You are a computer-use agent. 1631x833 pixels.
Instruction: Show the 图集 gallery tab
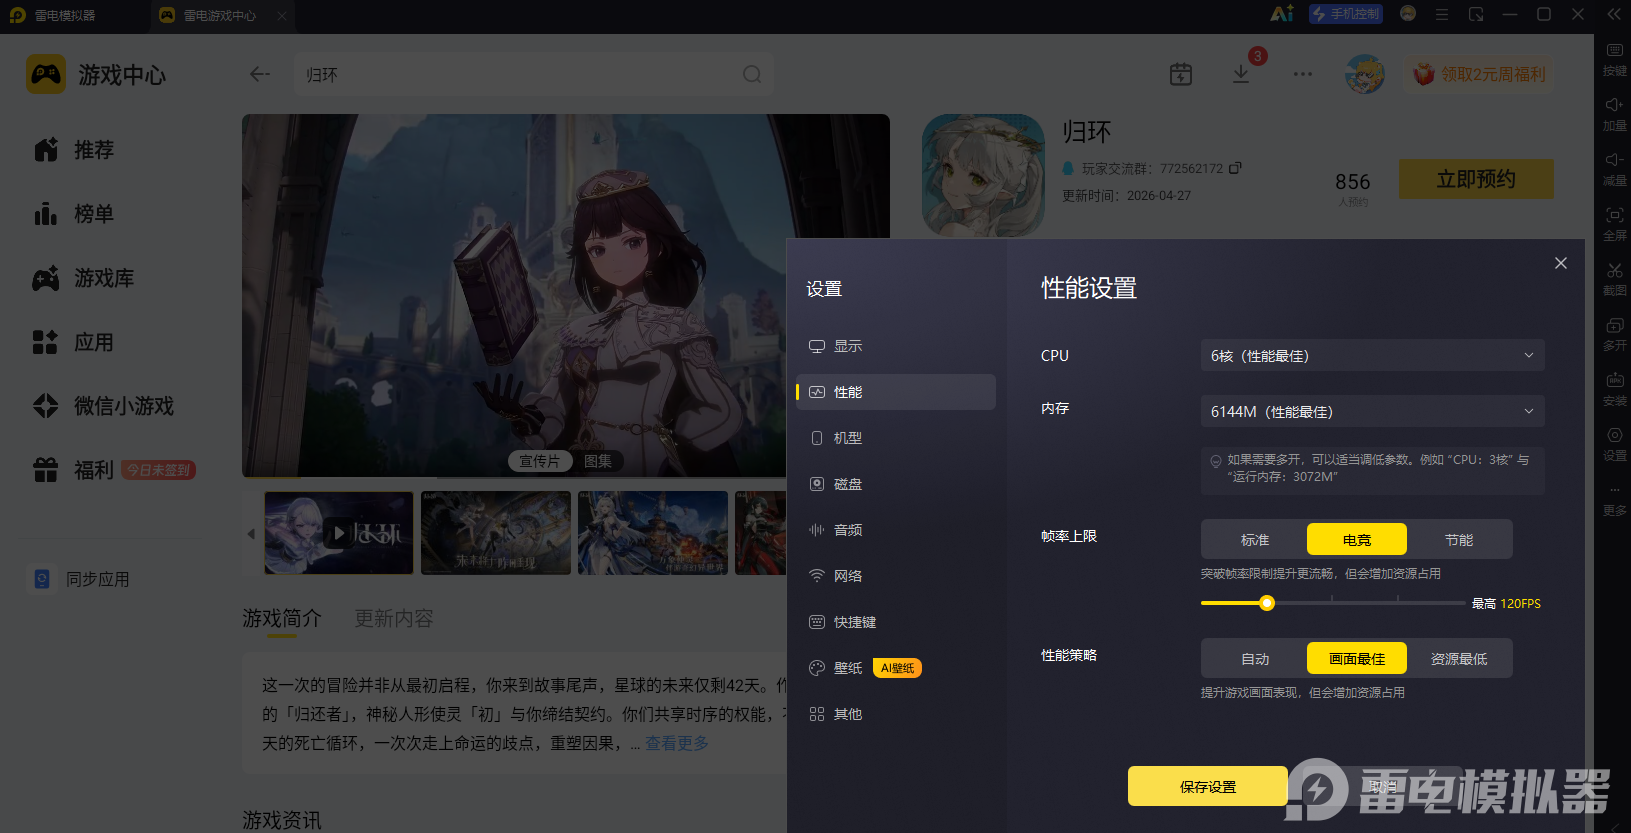[x=598, y=461]
